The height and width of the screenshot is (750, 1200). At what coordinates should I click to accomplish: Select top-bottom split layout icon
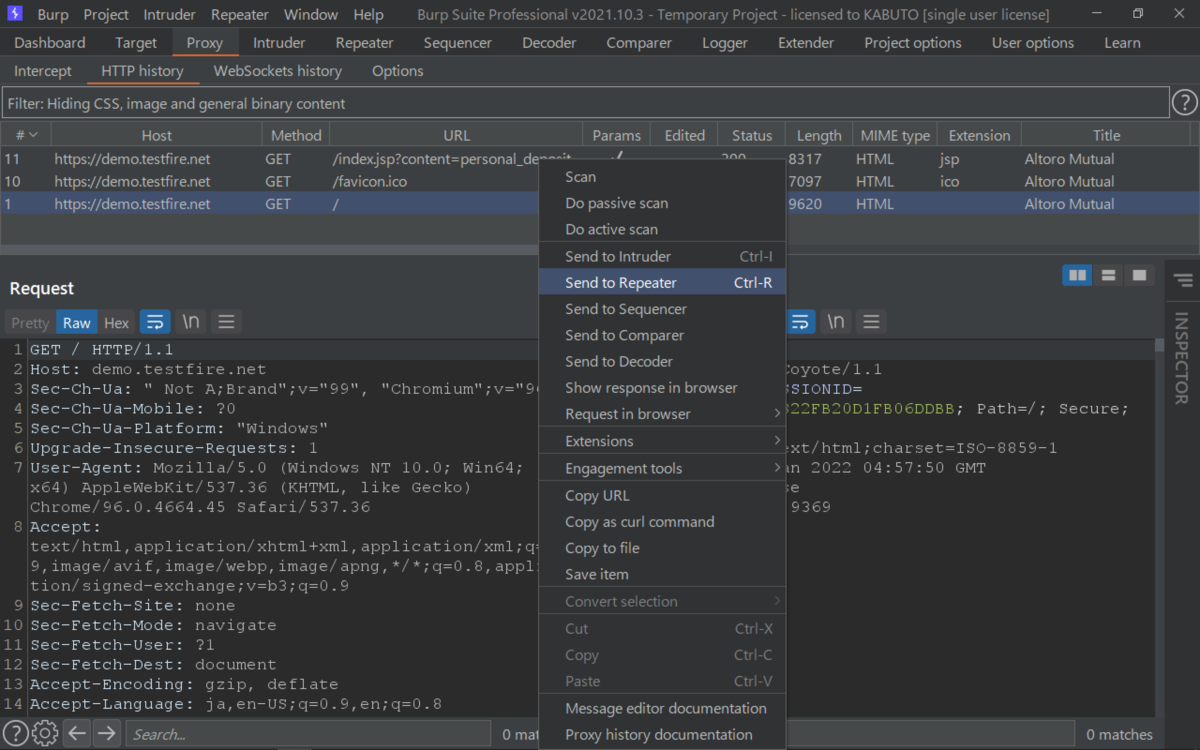tap(1108, 275)
